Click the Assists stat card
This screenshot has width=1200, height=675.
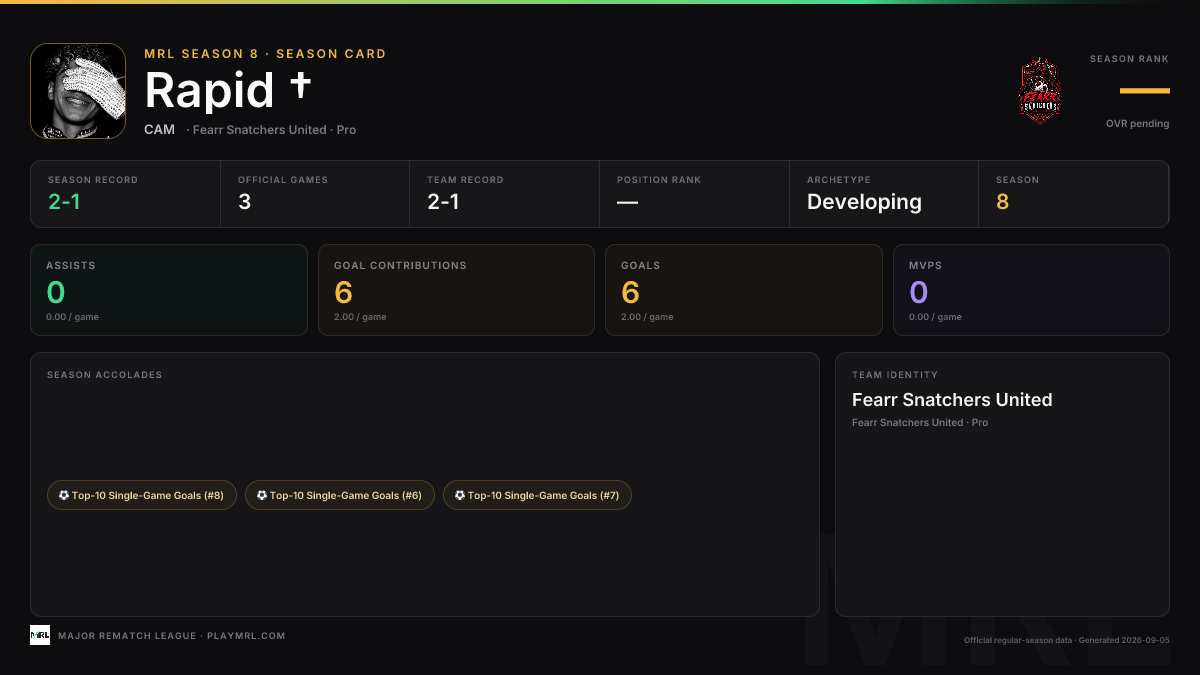(x=168, y=290)
